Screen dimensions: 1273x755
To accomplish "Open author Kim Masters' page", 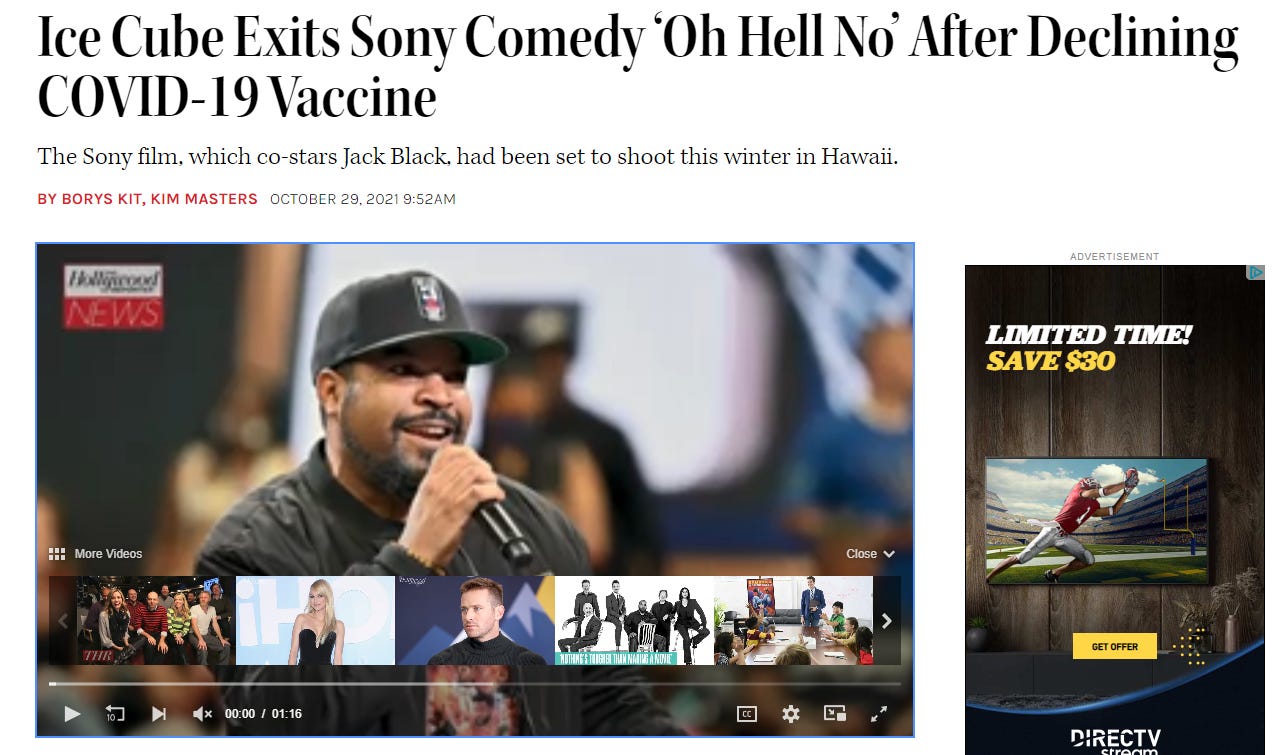I will click(204, 199).
